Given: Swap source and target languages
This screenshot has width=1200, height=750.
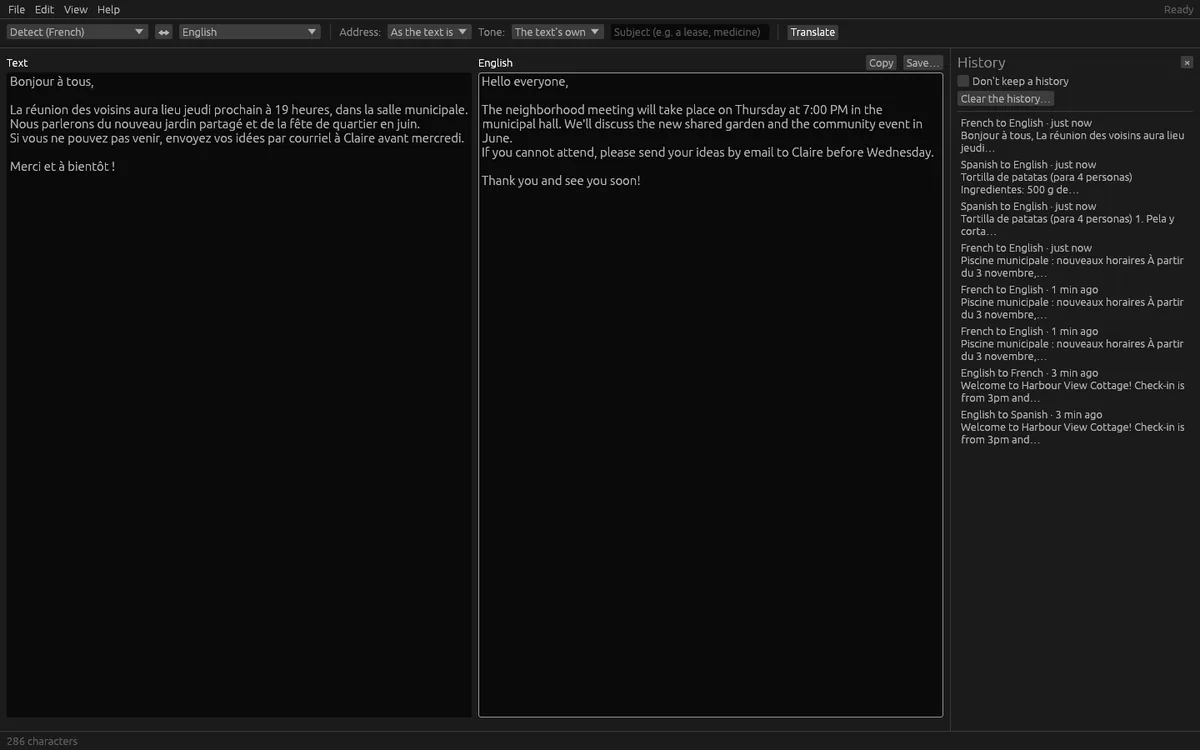Looking at the screenshot, I should [164, 32].
